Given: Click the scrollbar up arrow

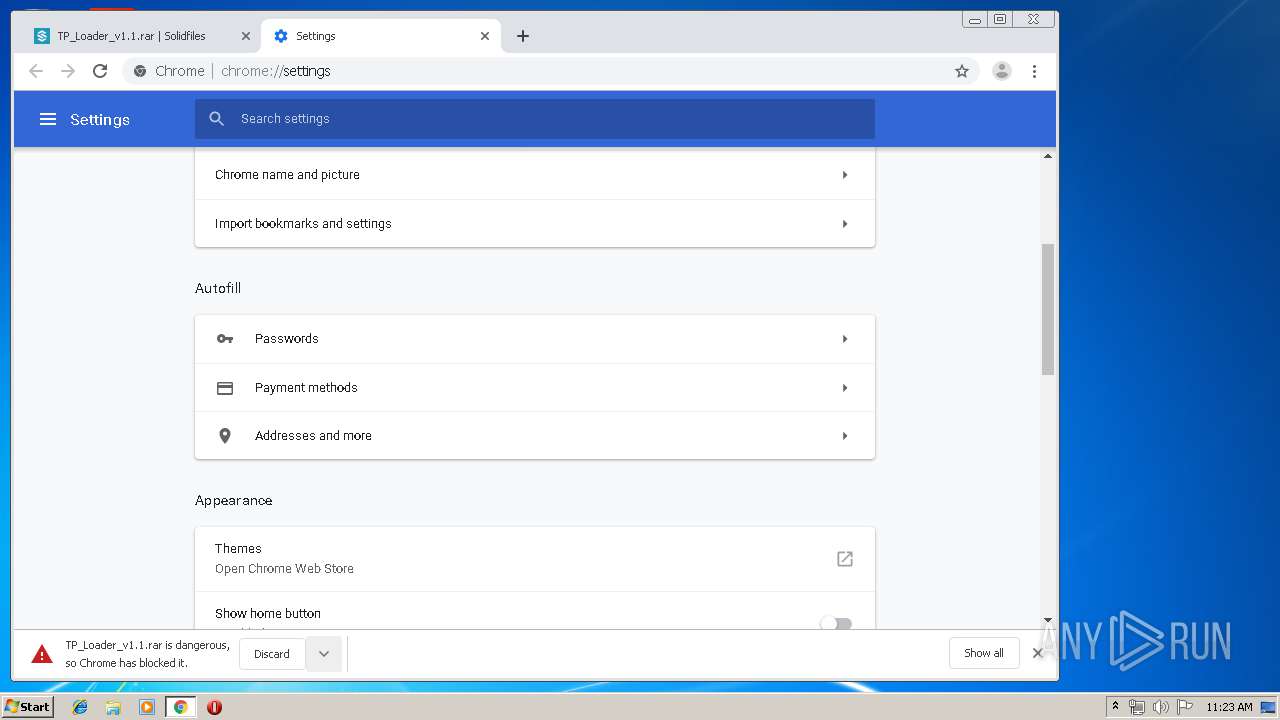Looking at the screenshot, I should click(x=1048, y=156).
